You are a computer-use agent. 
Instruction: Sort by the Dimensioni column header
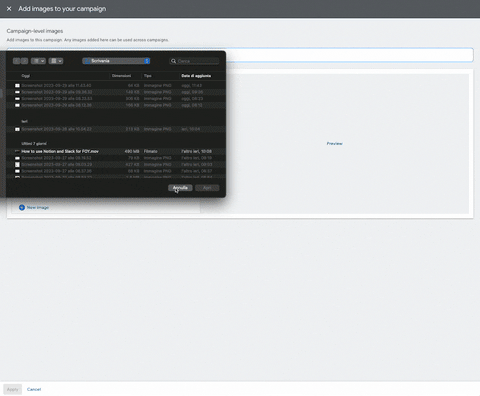[121, 76]
